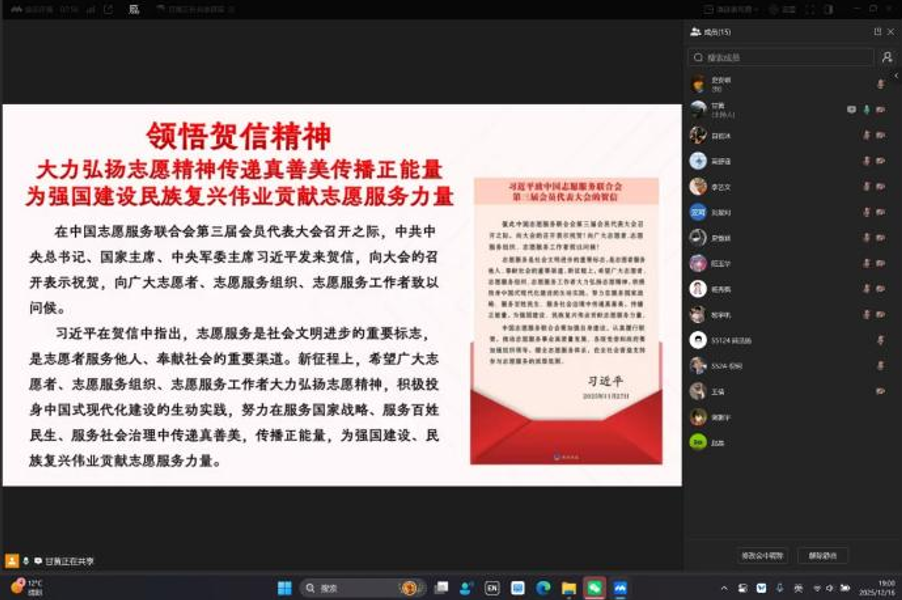Click the search members input field
Image resolution: width=902 pixels, height=600 pixels.
pyautogui.click(x=782, y=58)
